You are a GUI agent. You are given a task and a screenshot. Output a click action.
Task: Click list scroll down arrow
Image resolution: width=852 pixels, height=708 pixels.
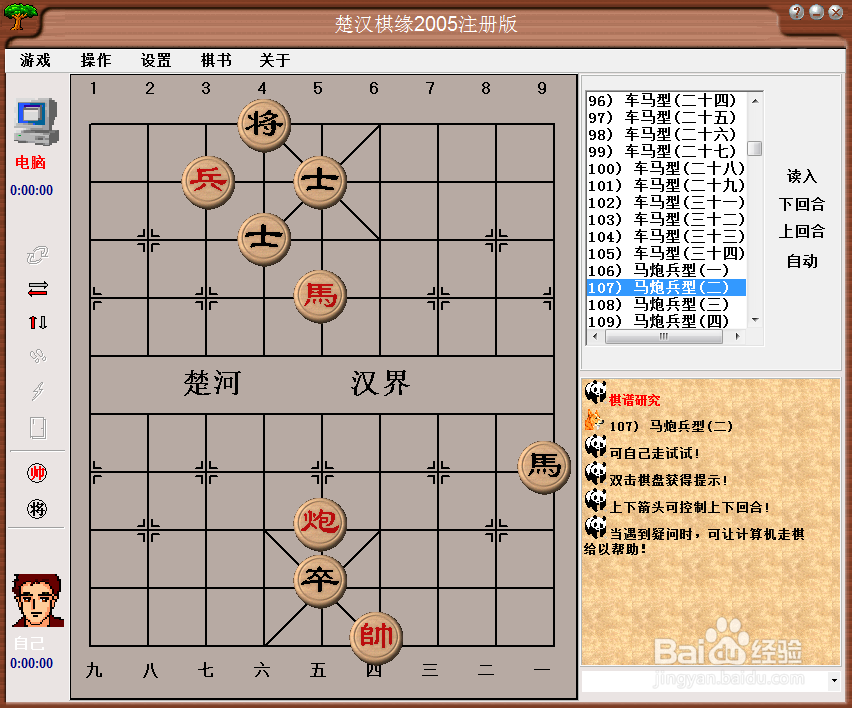tap(755, 320)
